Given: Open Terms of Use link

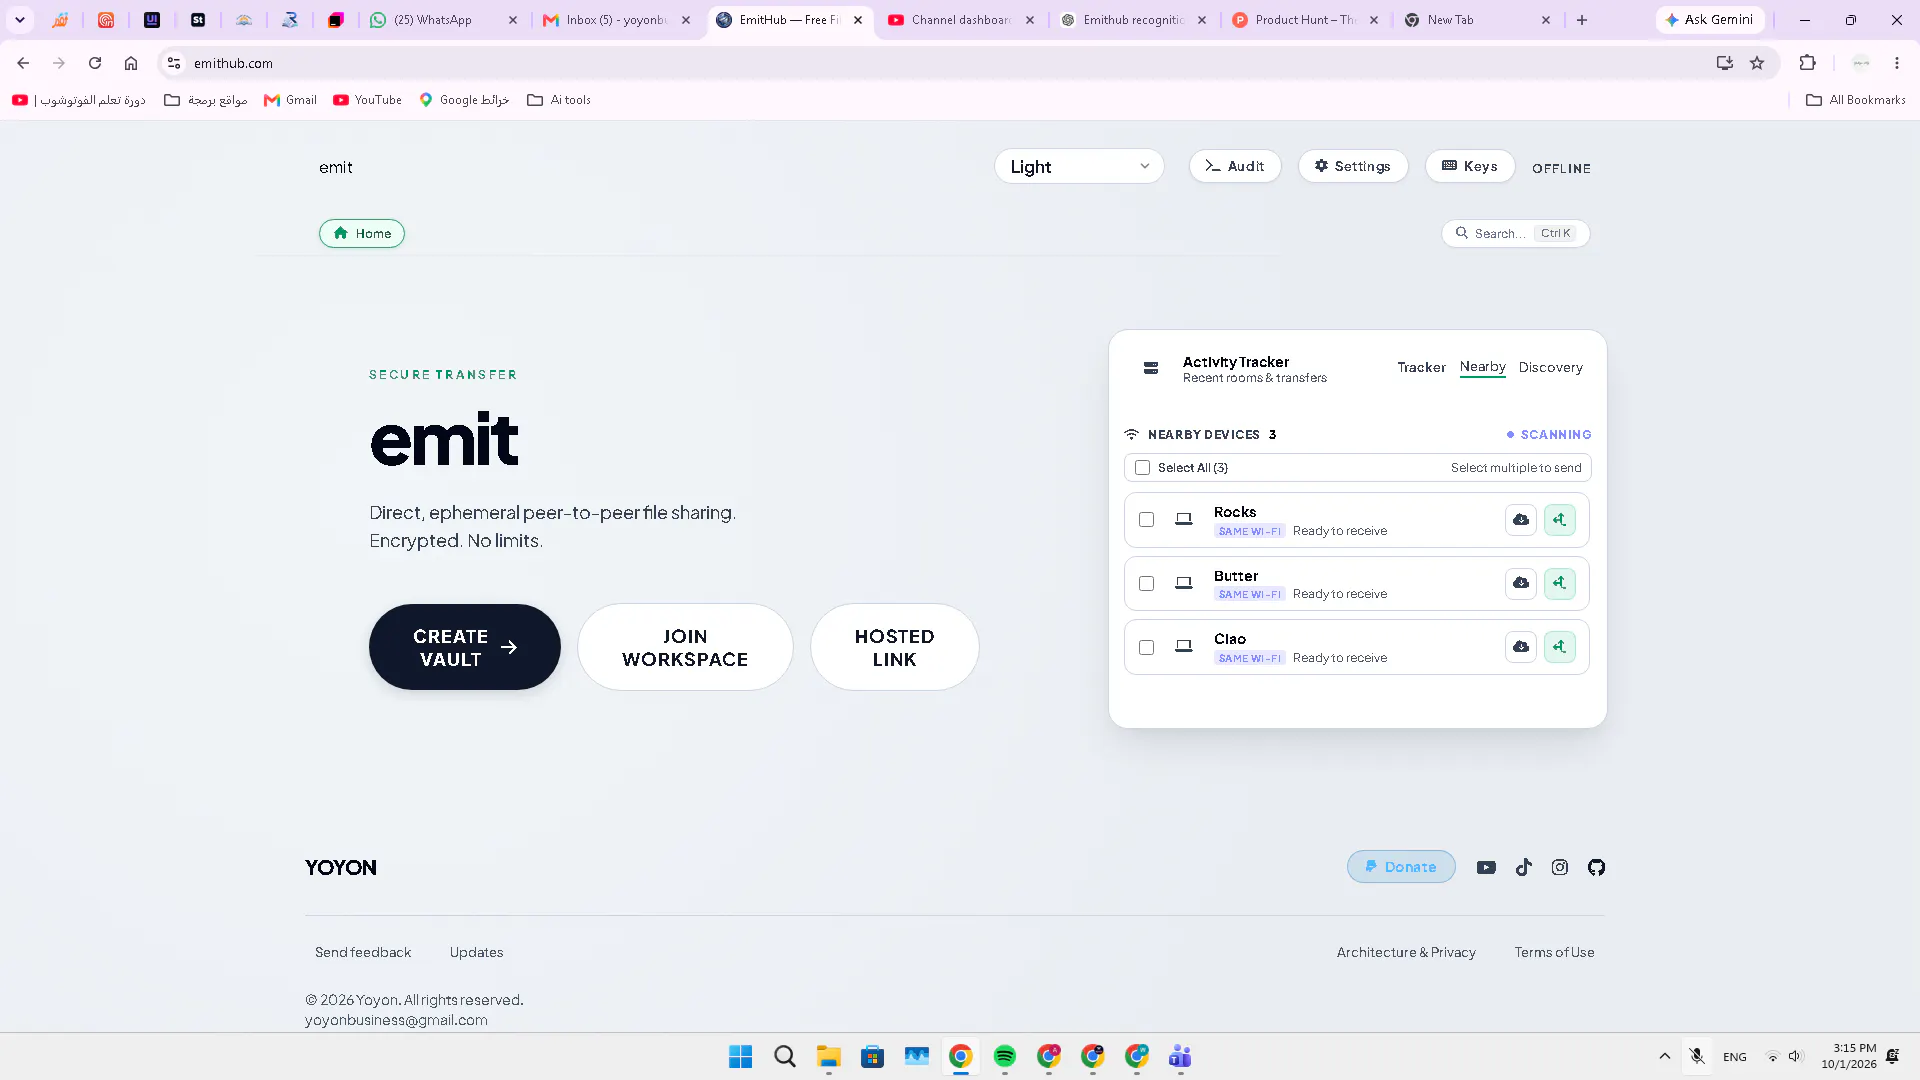Looking at the screenshot, I should 1554,952.
